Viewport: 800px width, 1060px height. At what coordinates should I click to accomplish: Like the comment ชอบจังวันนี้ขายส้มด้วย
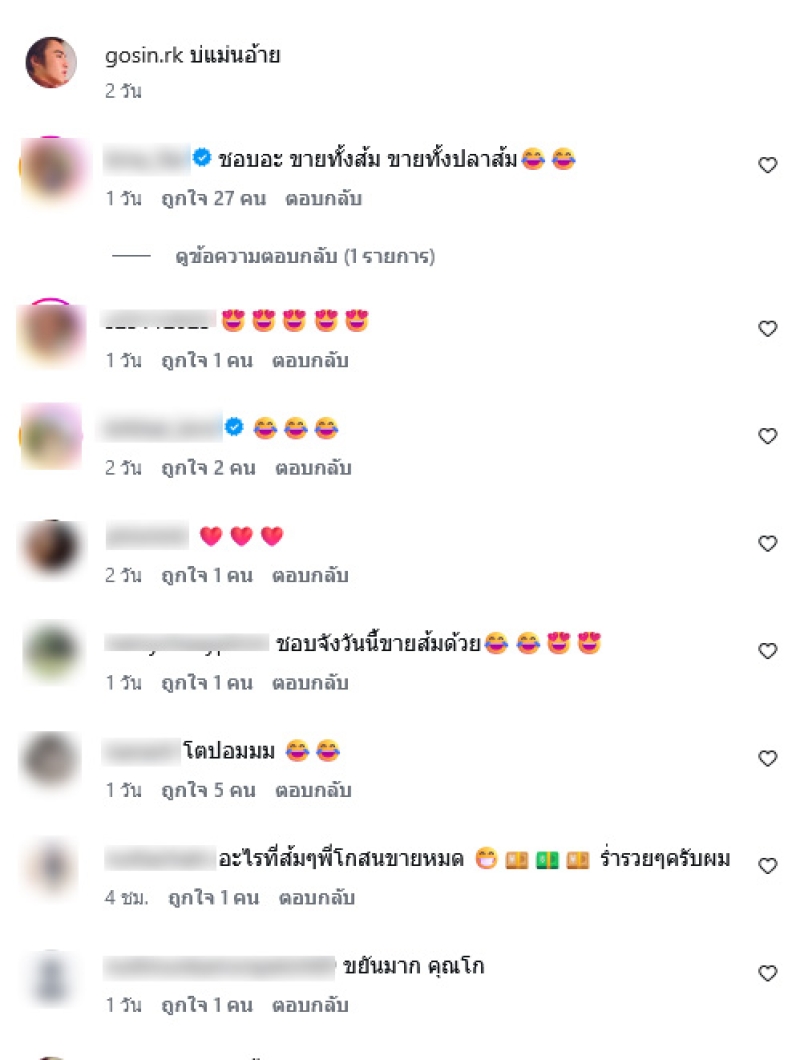[768, 651]
